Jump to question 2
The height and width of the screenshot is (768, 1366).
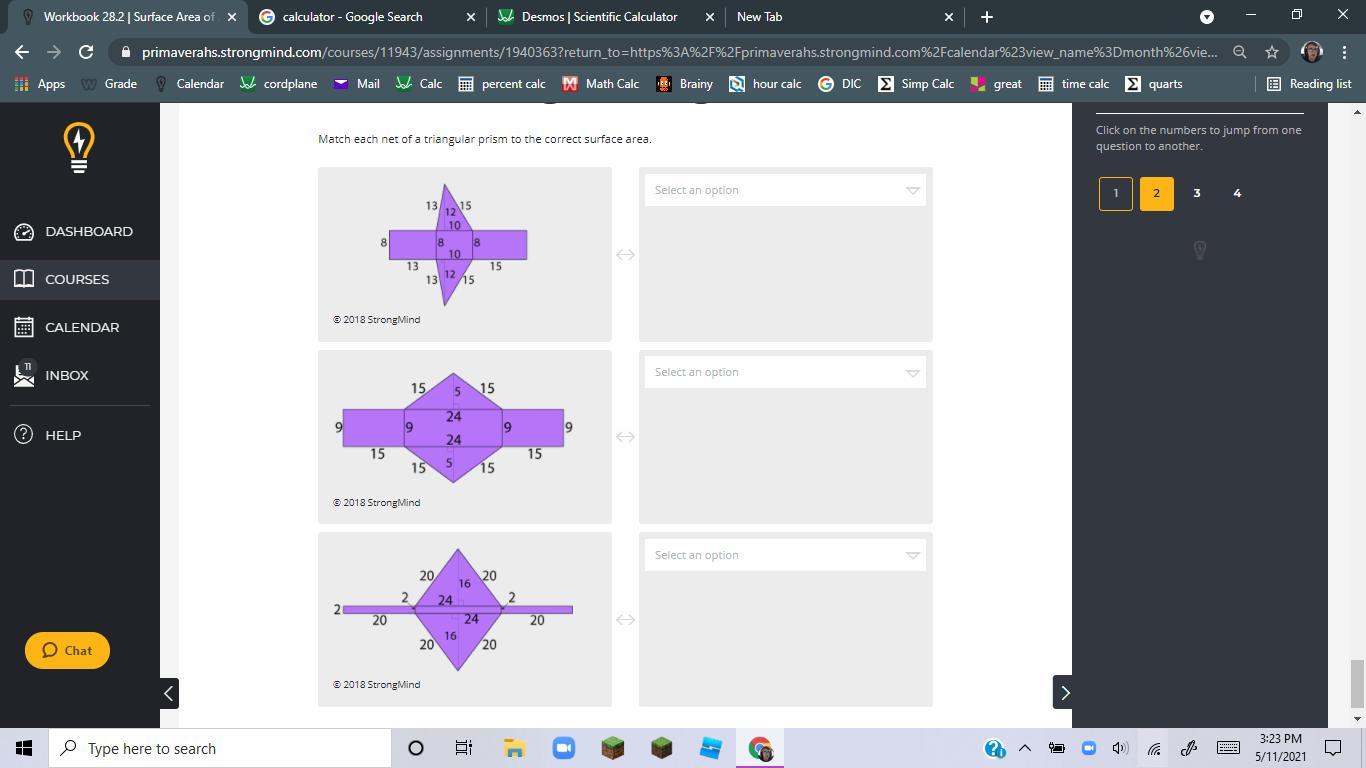1156,193
